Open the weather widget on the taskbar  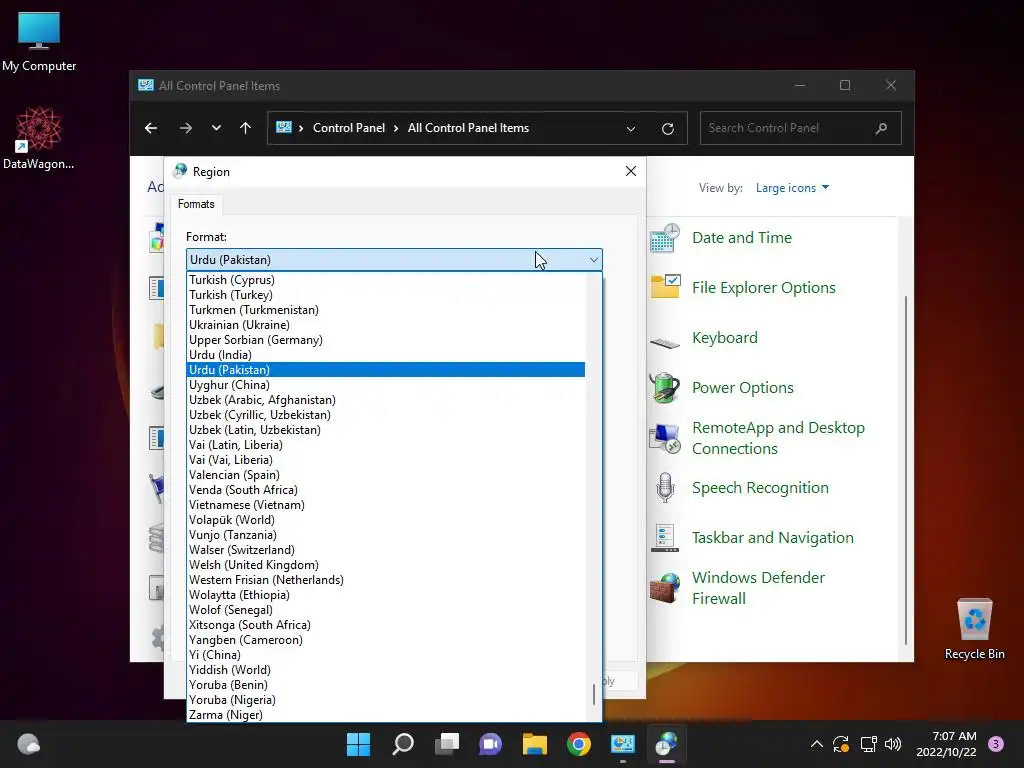coord(28,744)
